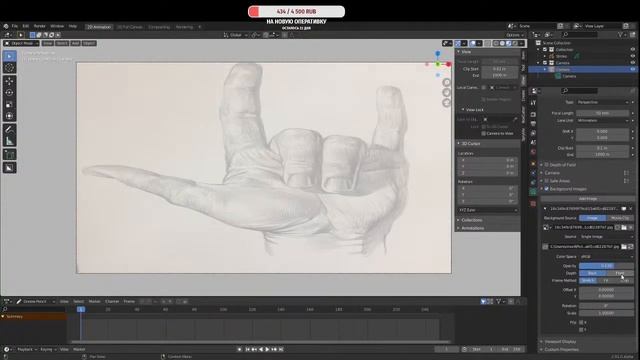This screenshot has width=640, height=360.
Task: Click the properties panel search field
Action: [x=579, y=91]
